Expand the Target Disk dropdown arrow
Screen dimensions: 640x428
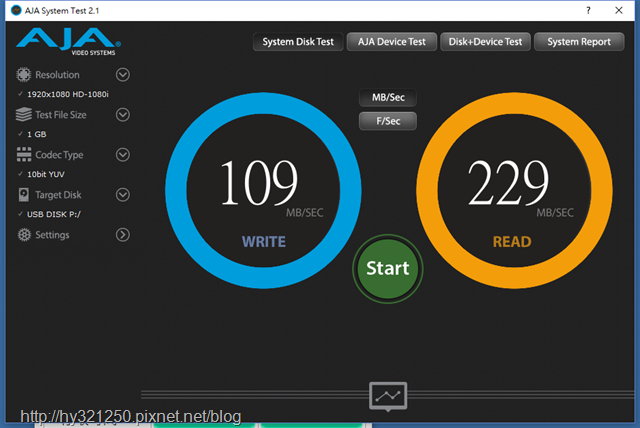click(123, 195)
